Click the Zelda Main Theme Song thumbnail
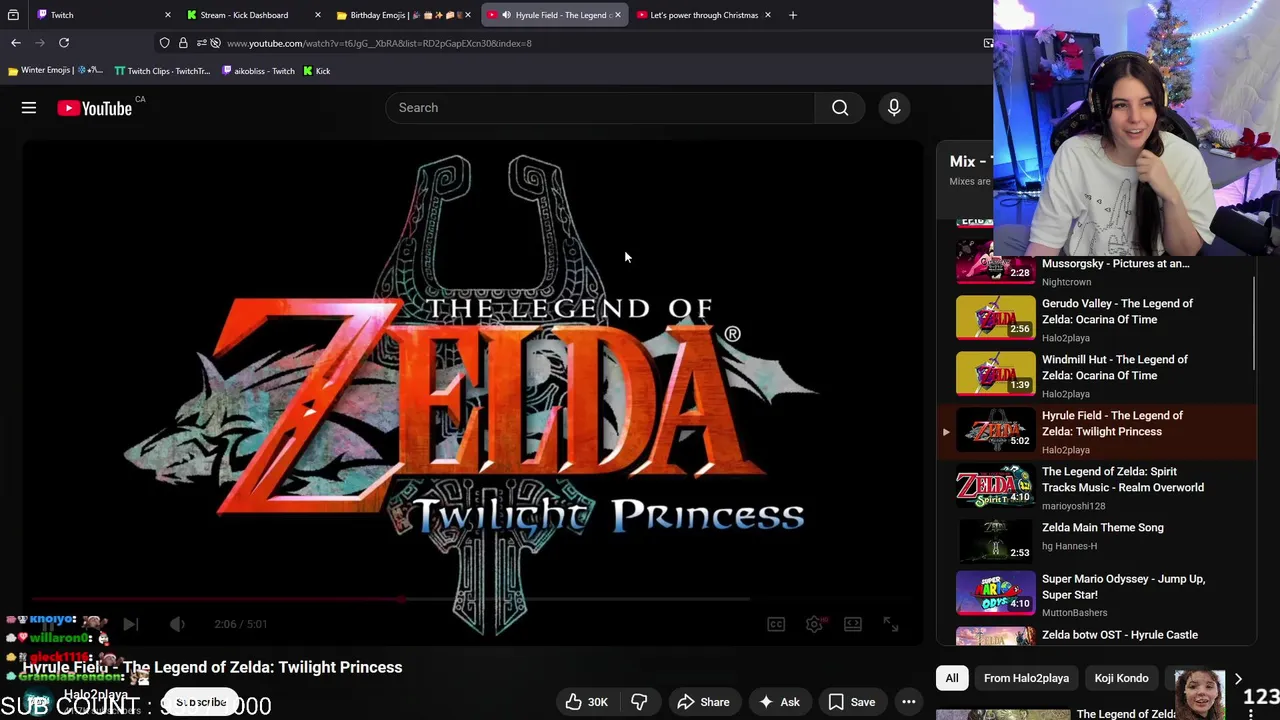This screenshot has width=1280, height=720. point(996,542)
